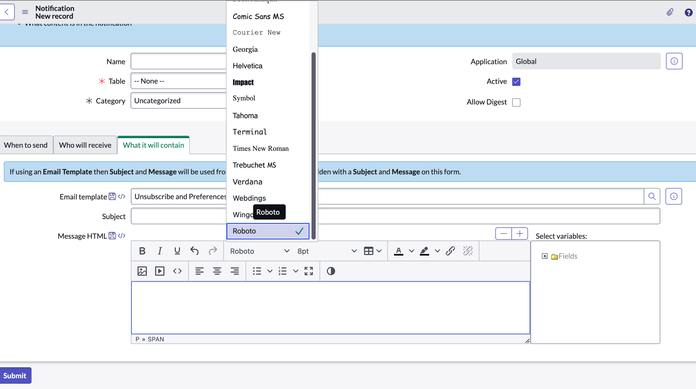Click the Email template info icon
The image size is (696, 389).
(673, 196)
